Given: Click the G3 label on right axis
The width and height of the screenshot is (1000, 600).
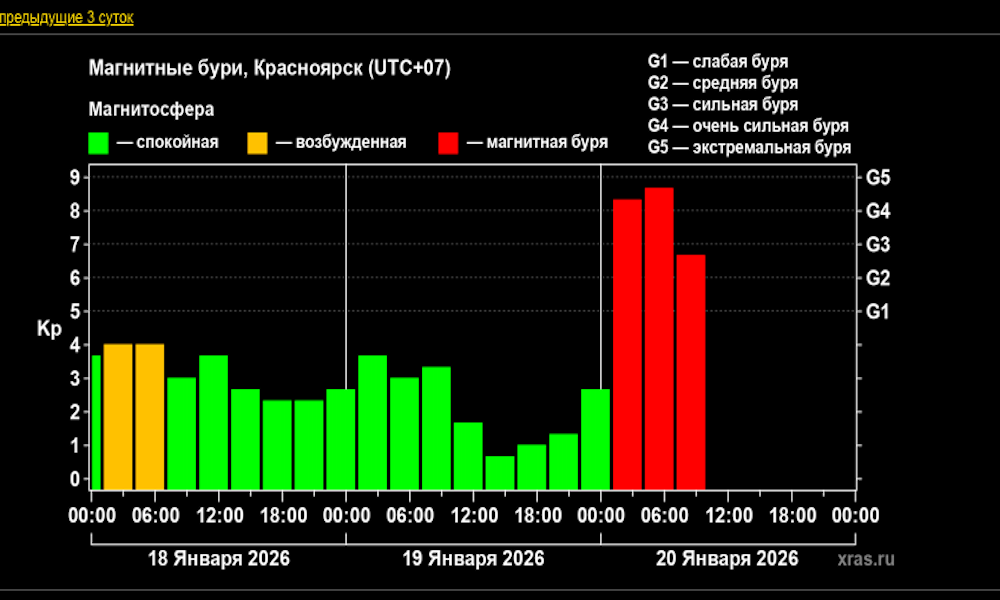Looking at the screenshot, I should pos(878,245).
